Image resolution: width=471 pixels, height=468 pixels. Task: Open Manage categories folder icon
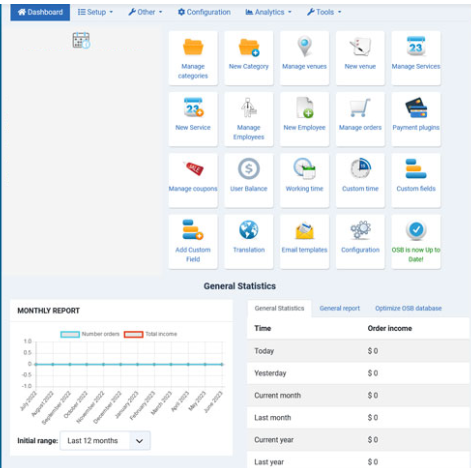193,47
